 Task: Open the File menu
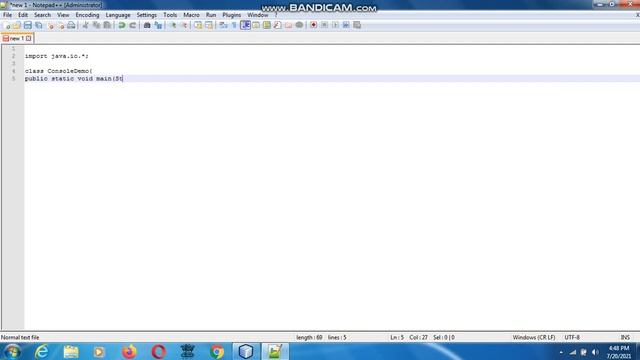(7, 15)
